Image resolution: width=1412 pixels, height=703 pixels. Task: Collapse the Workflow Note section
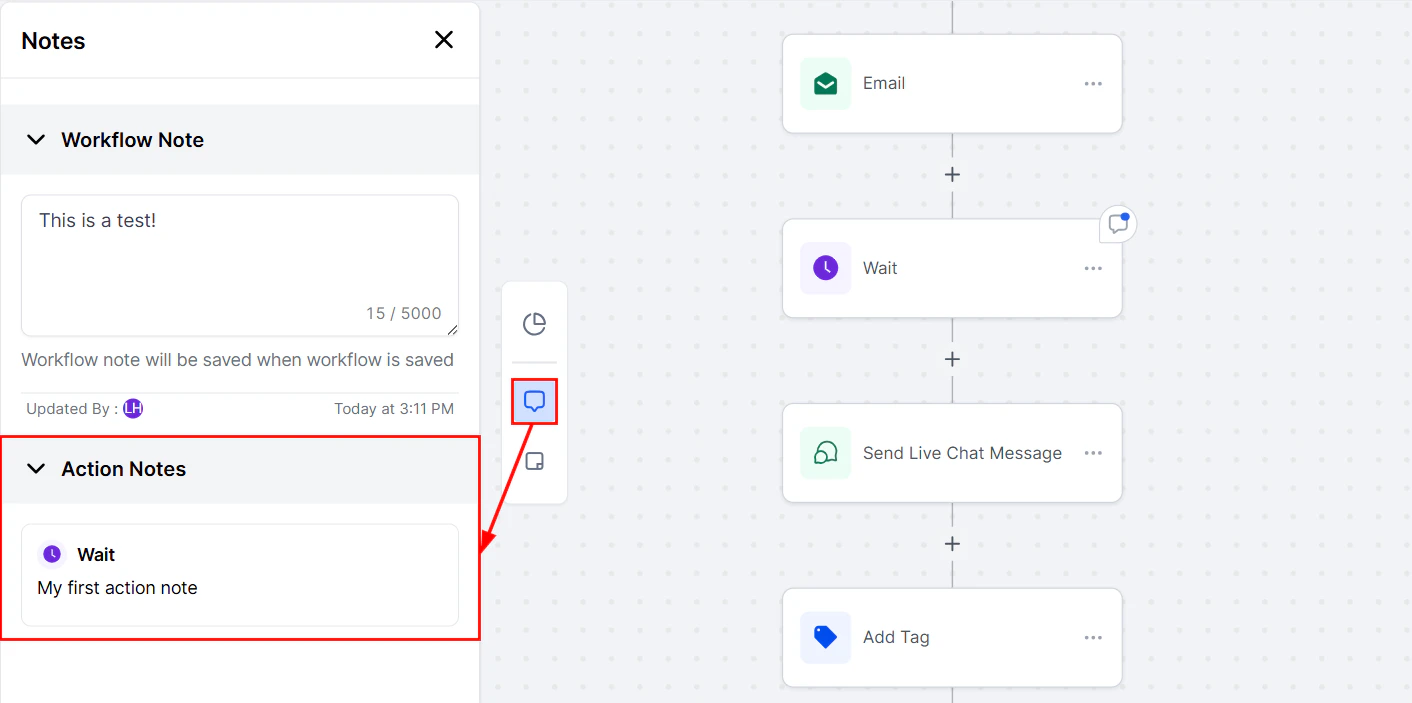coord(37,139)
